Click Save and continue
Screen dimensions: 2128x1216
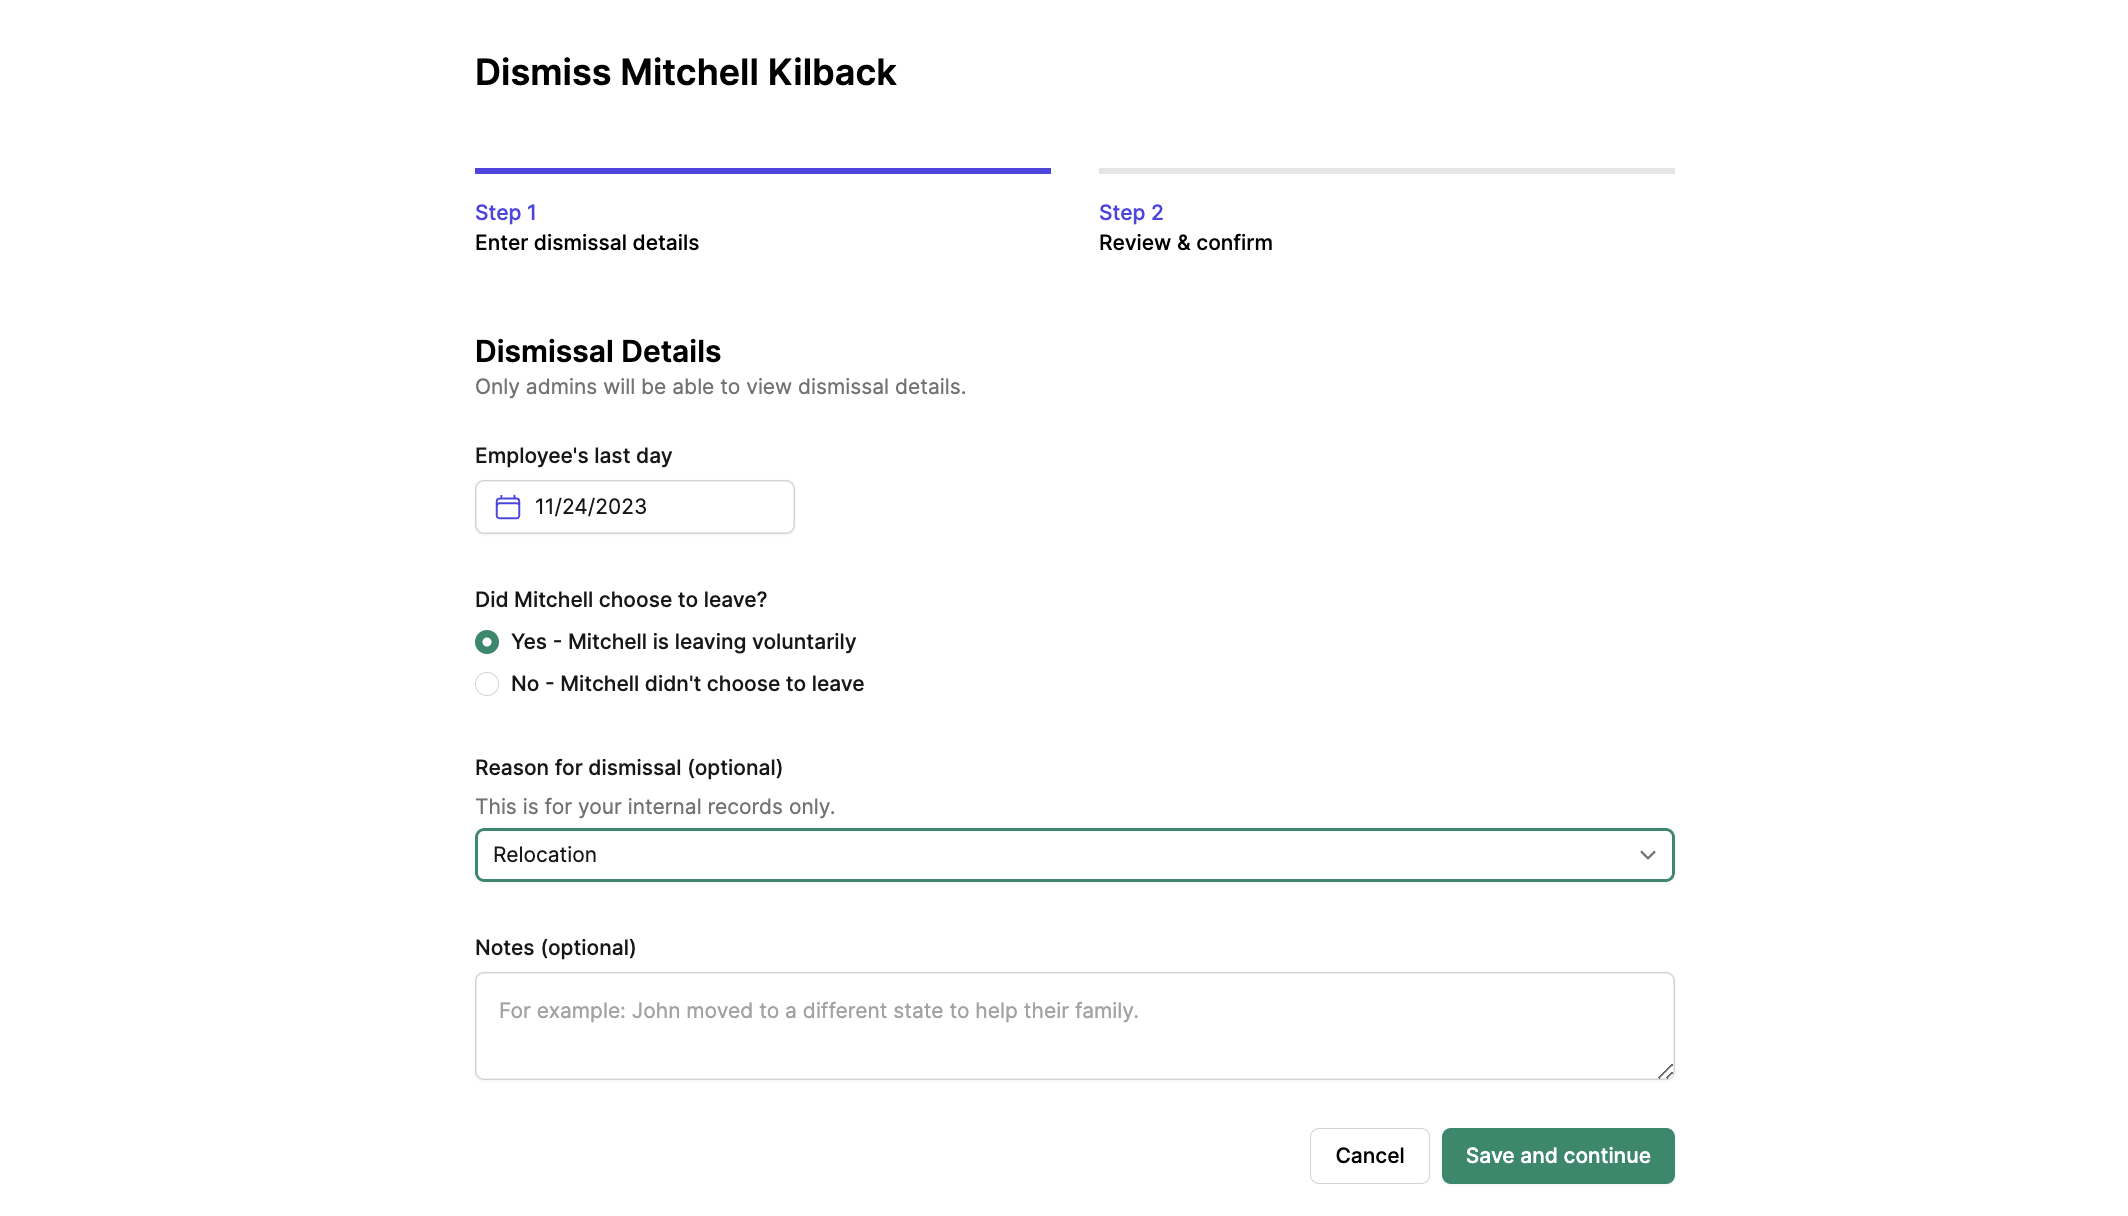tap(1558, 1156)
